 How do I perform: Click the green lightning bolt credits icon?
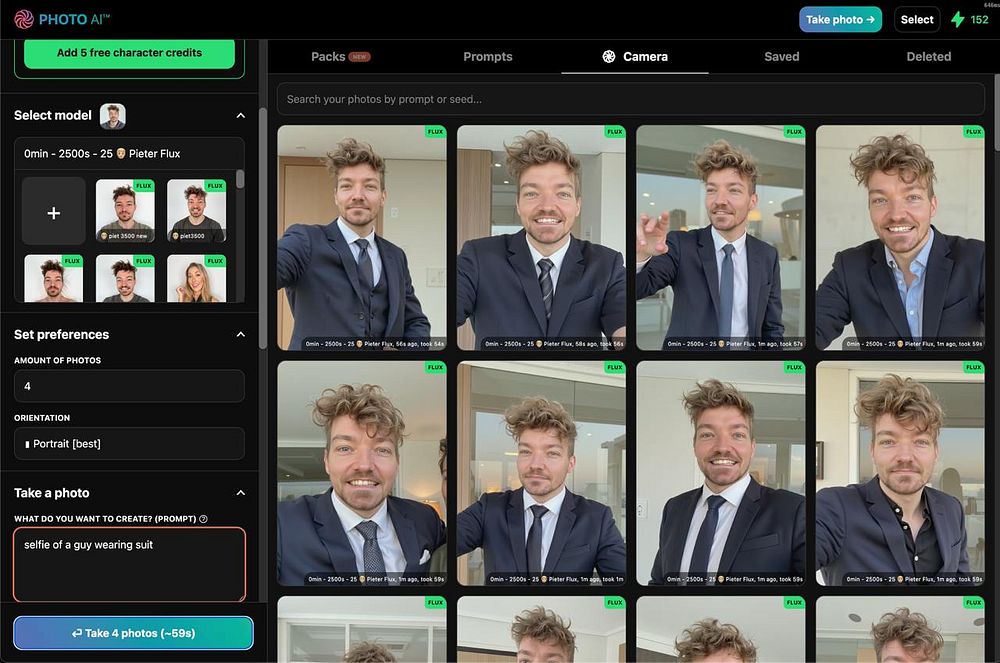(x=957, y=20)
